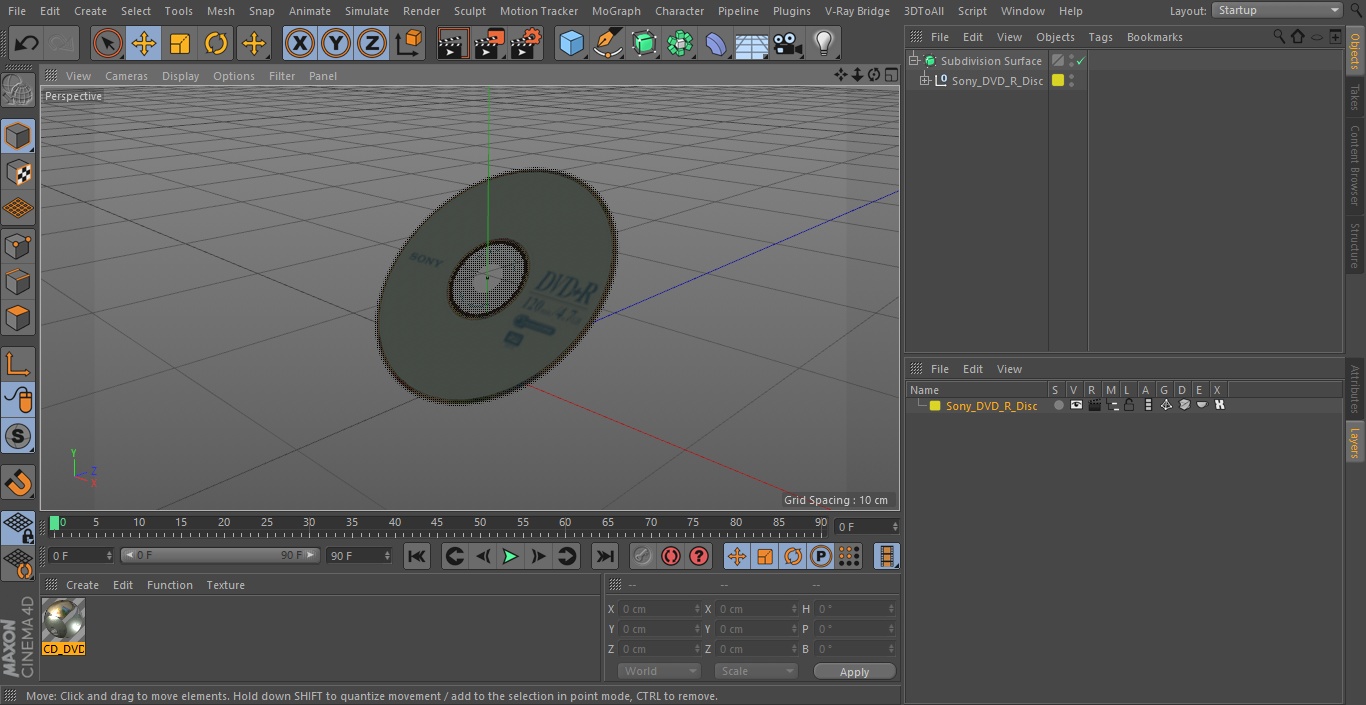
Task: Toggle solo for Sony_DVD_R_Disc layer
Action: pos(1058,406)
